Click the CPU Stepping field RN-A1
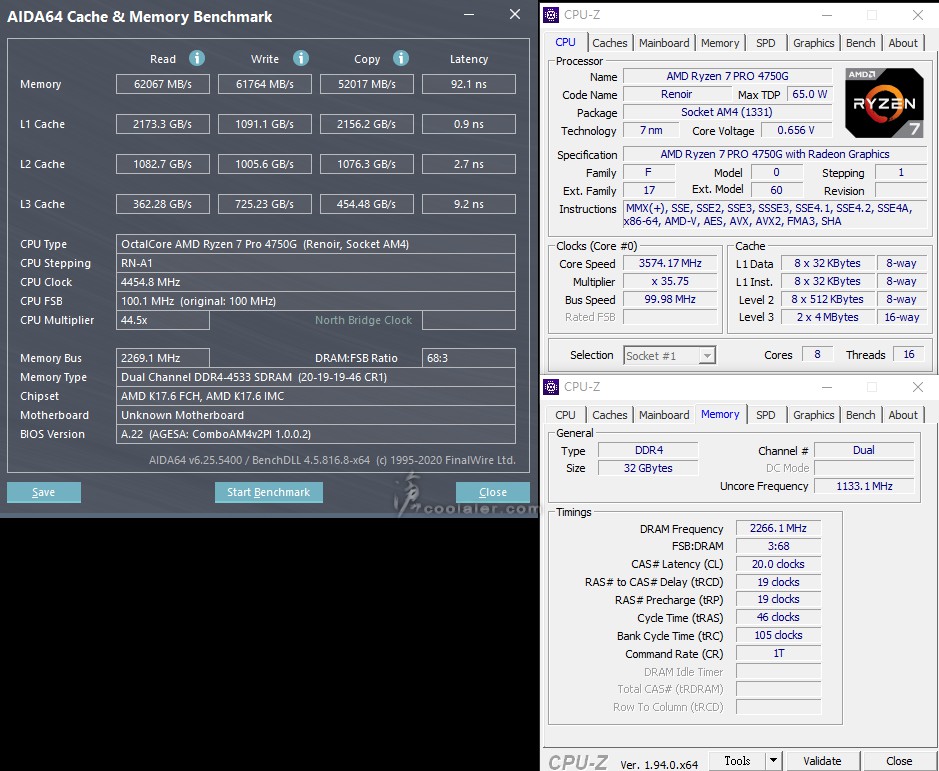The image size is (939, 771). 316,263
